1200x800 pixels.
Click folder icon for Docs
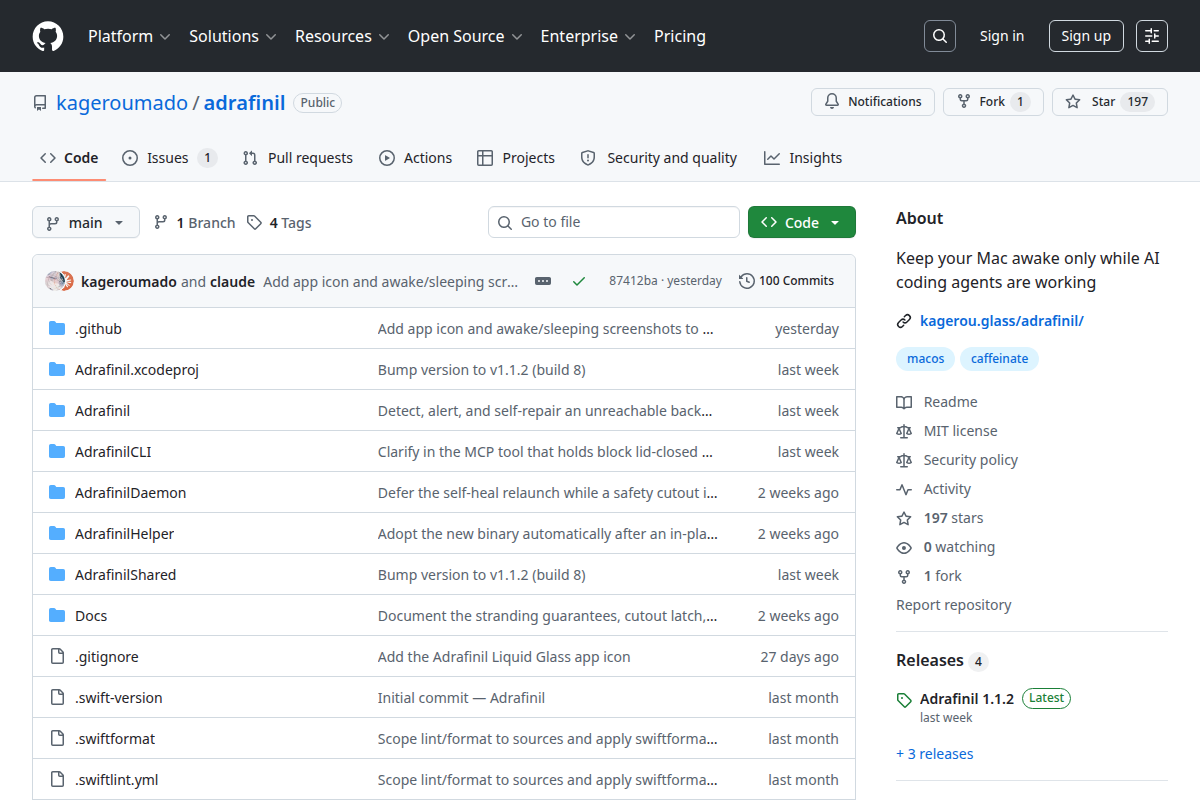(57, 616)
